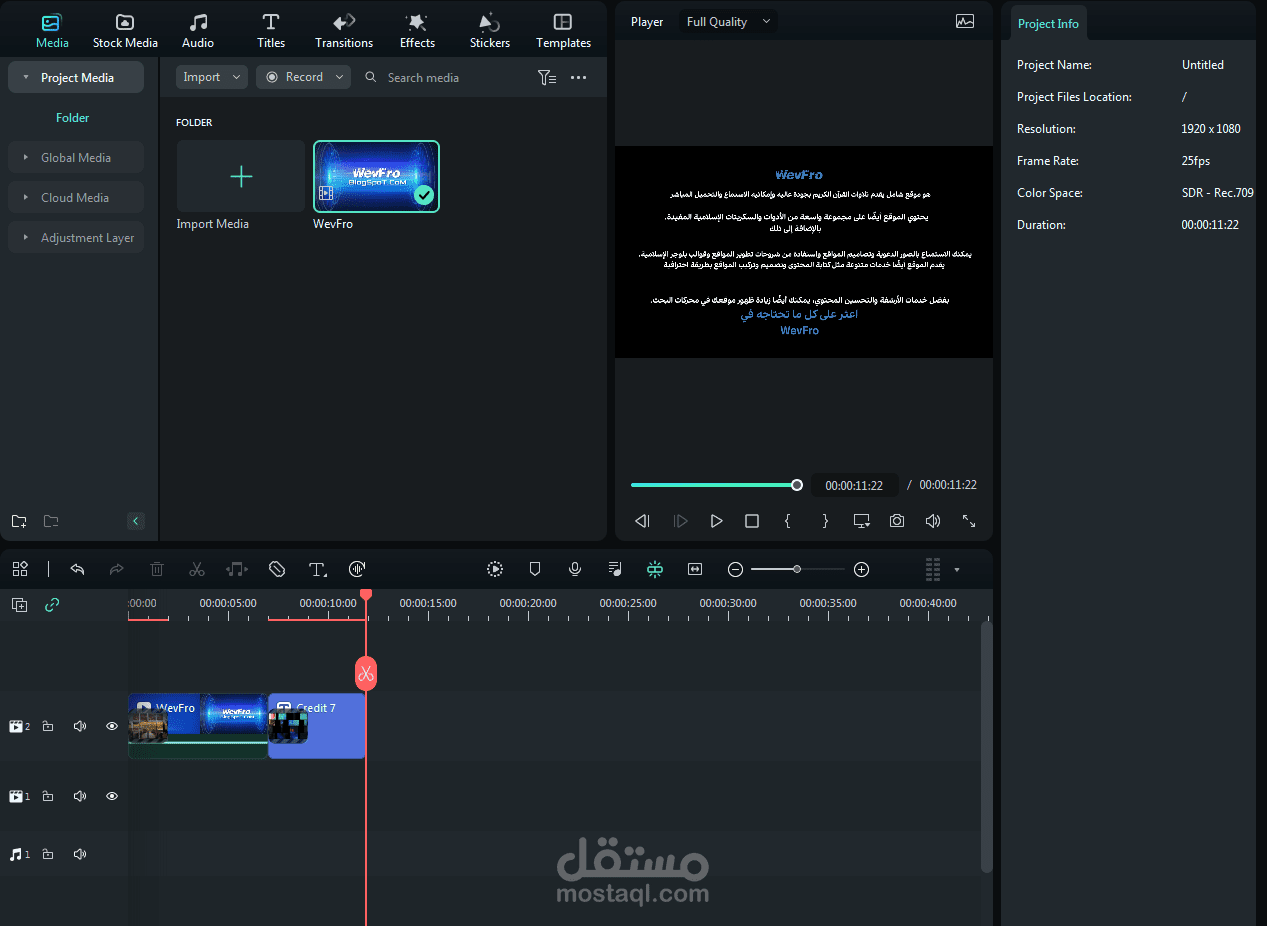Set mark in with left brace

click(x=788, y=521)
